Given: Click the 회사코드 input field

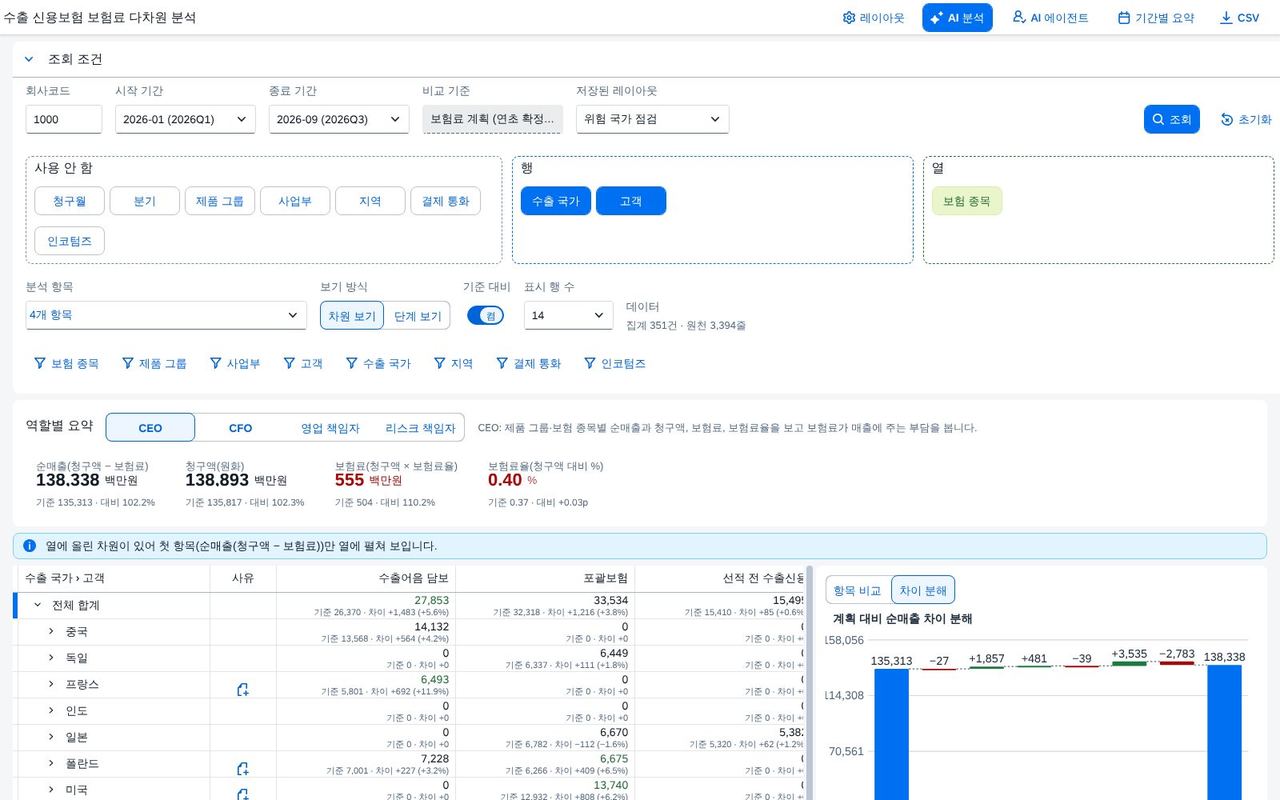Looking at the screenshot, I should click(64, 119).
